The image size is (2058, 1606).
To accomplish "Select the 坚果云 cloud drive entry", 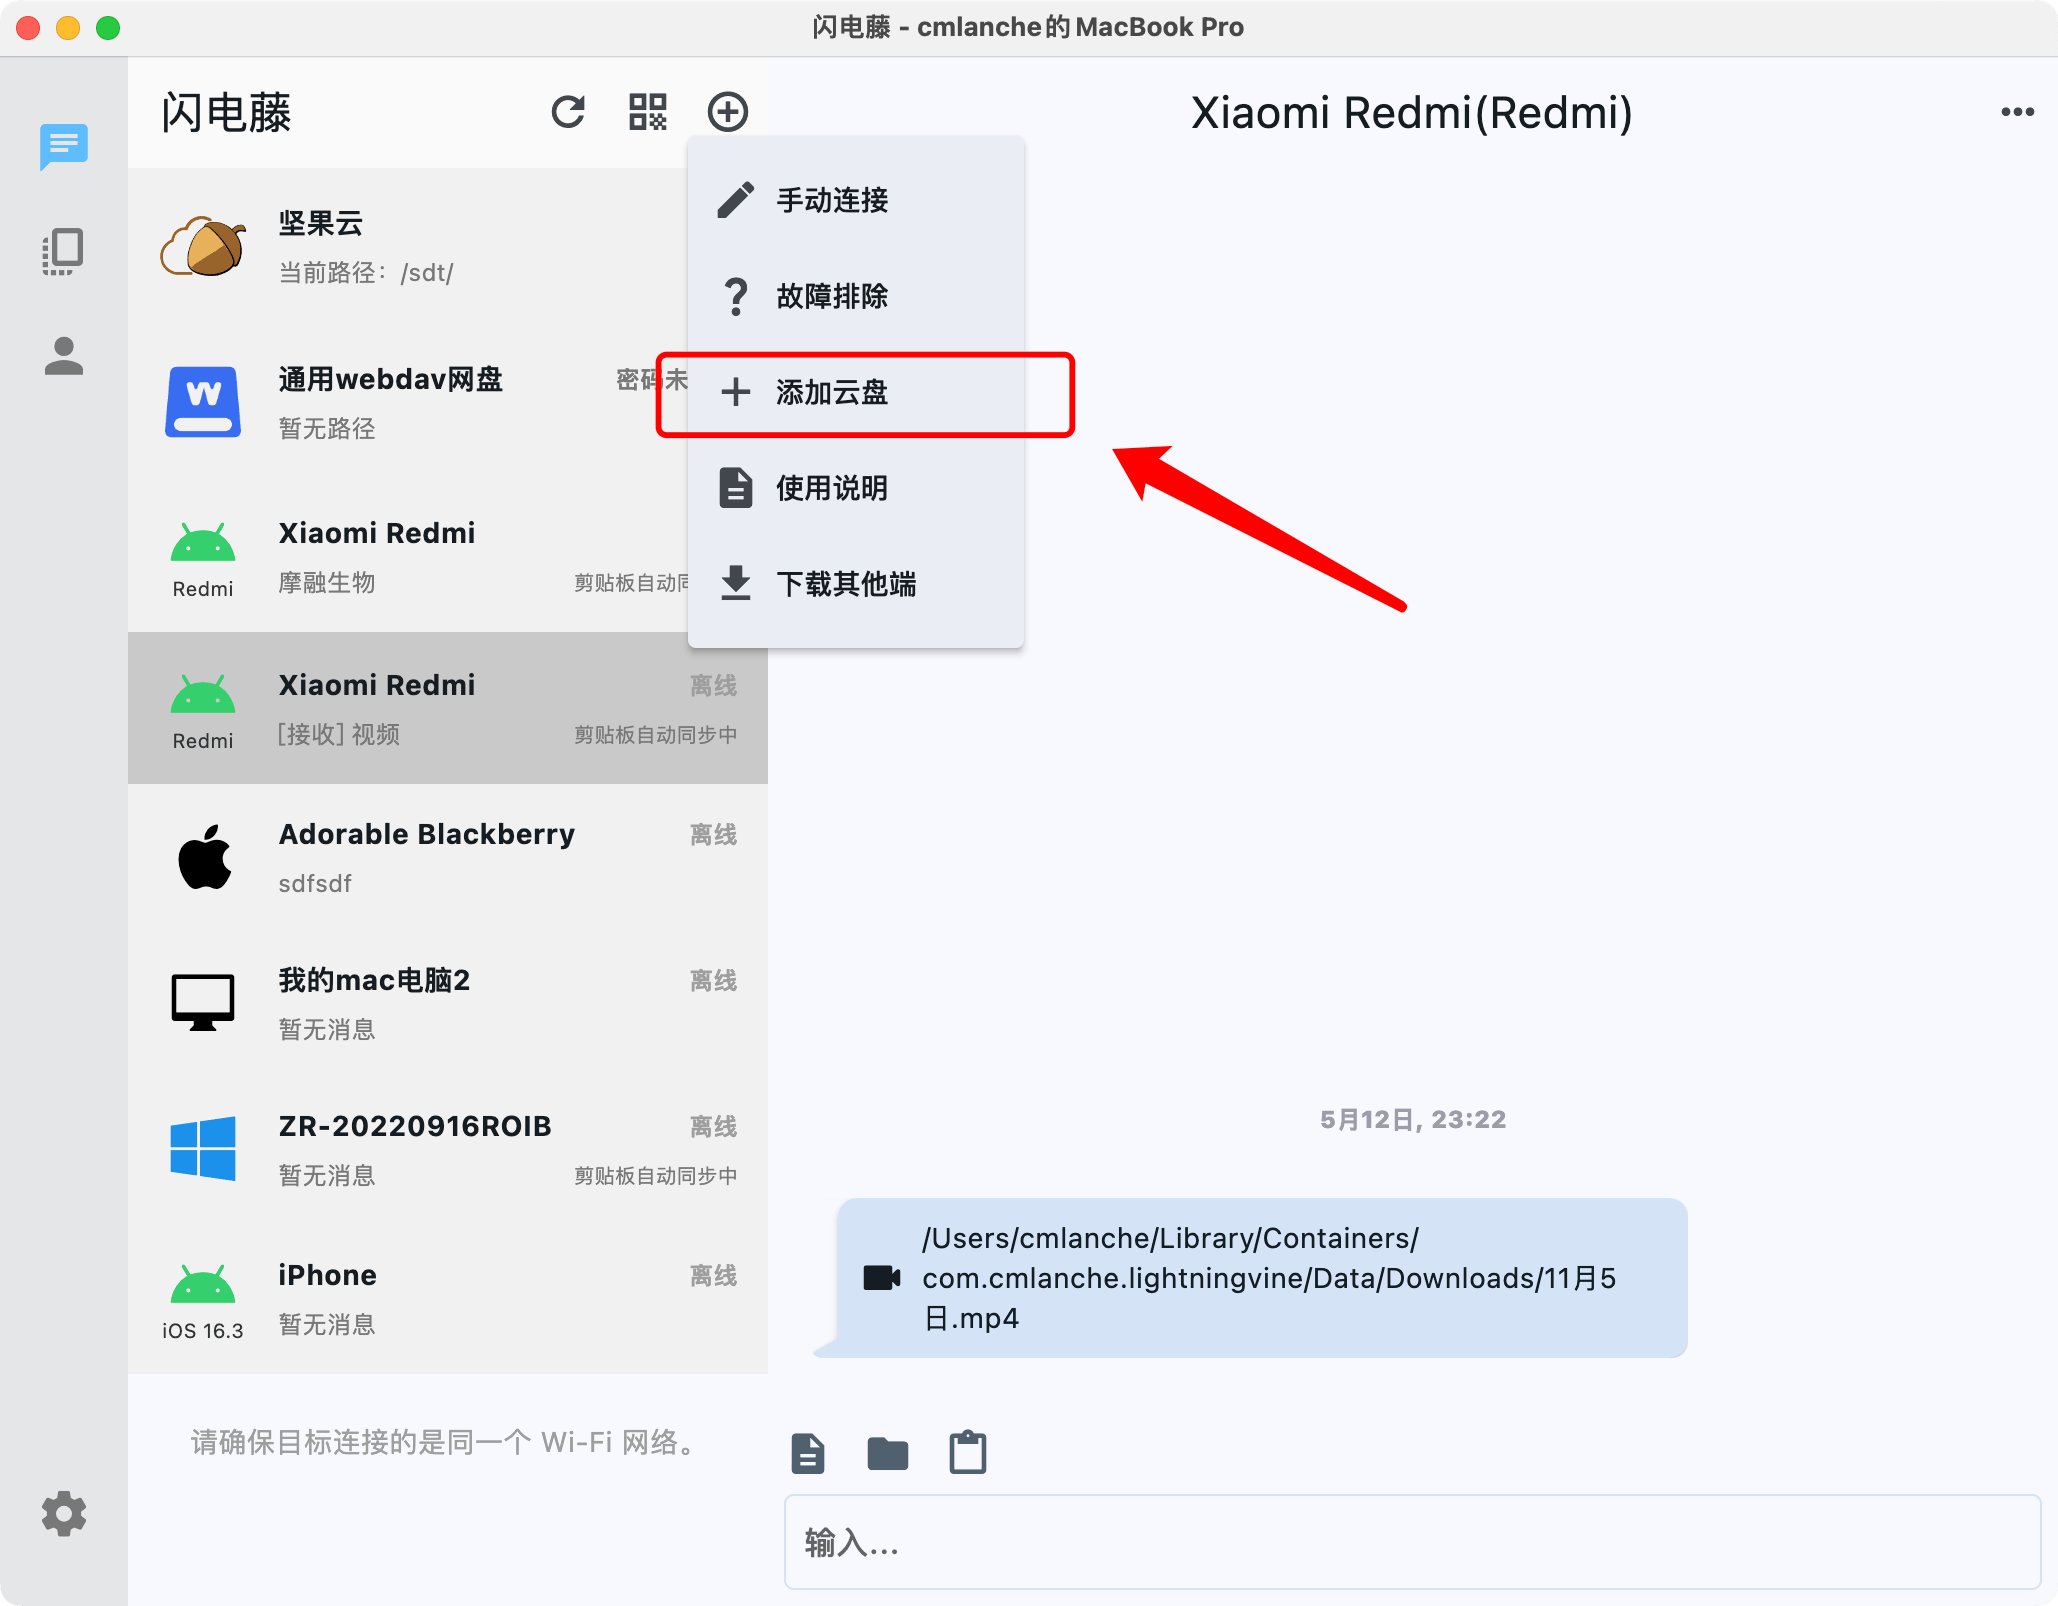I will click(400, 246).
